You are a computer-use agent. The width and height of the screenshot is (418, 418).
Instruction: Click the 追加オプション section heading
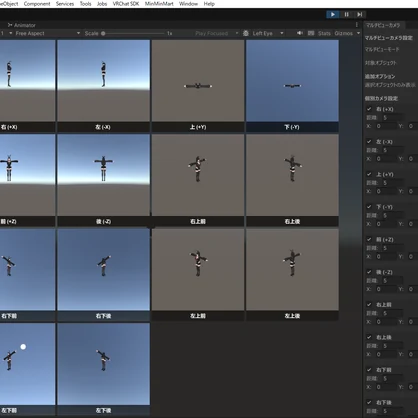click(x=380, y=76)
